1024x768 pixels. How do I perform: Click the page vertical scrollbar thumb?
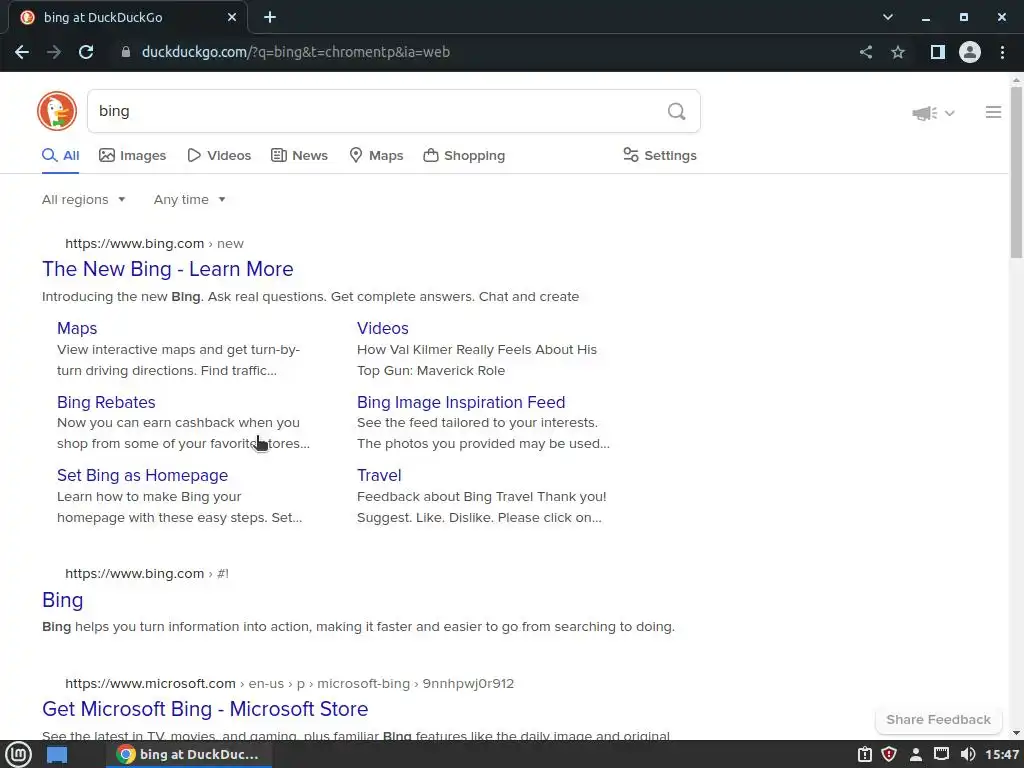(x=1016, y=172)
